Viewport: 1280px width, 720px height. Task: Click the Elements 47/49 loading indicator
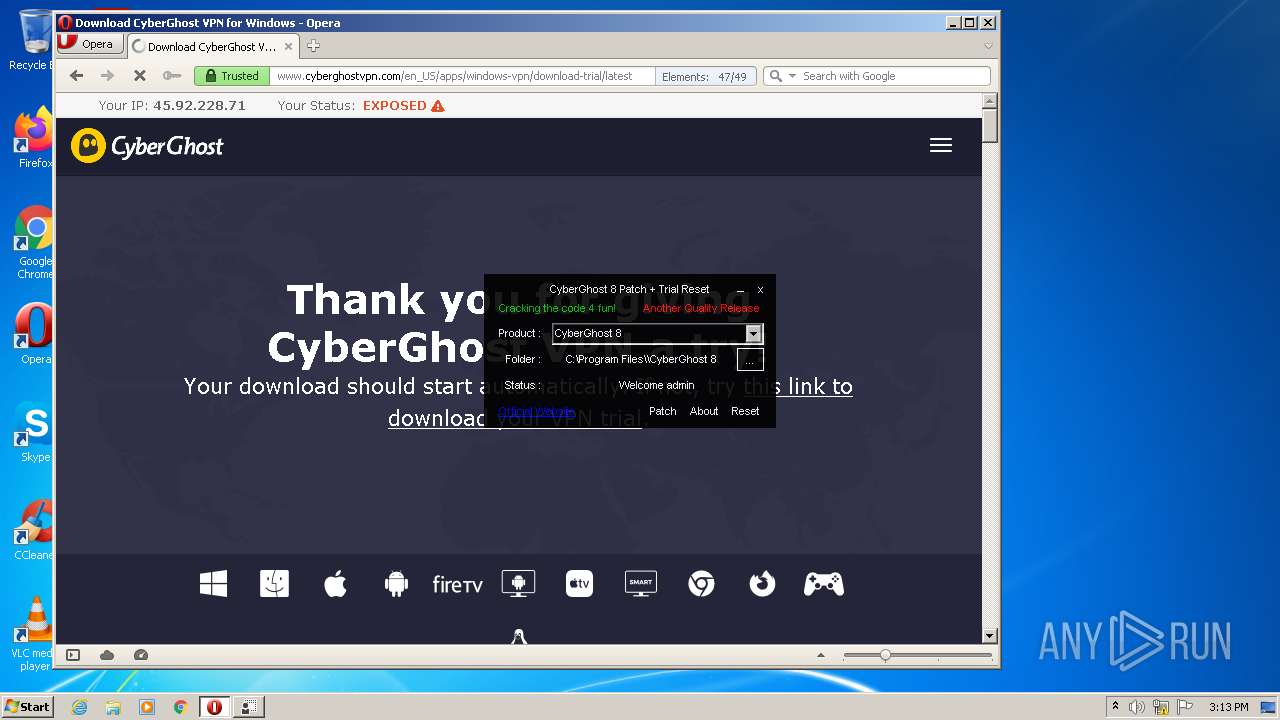pos(704,76)
